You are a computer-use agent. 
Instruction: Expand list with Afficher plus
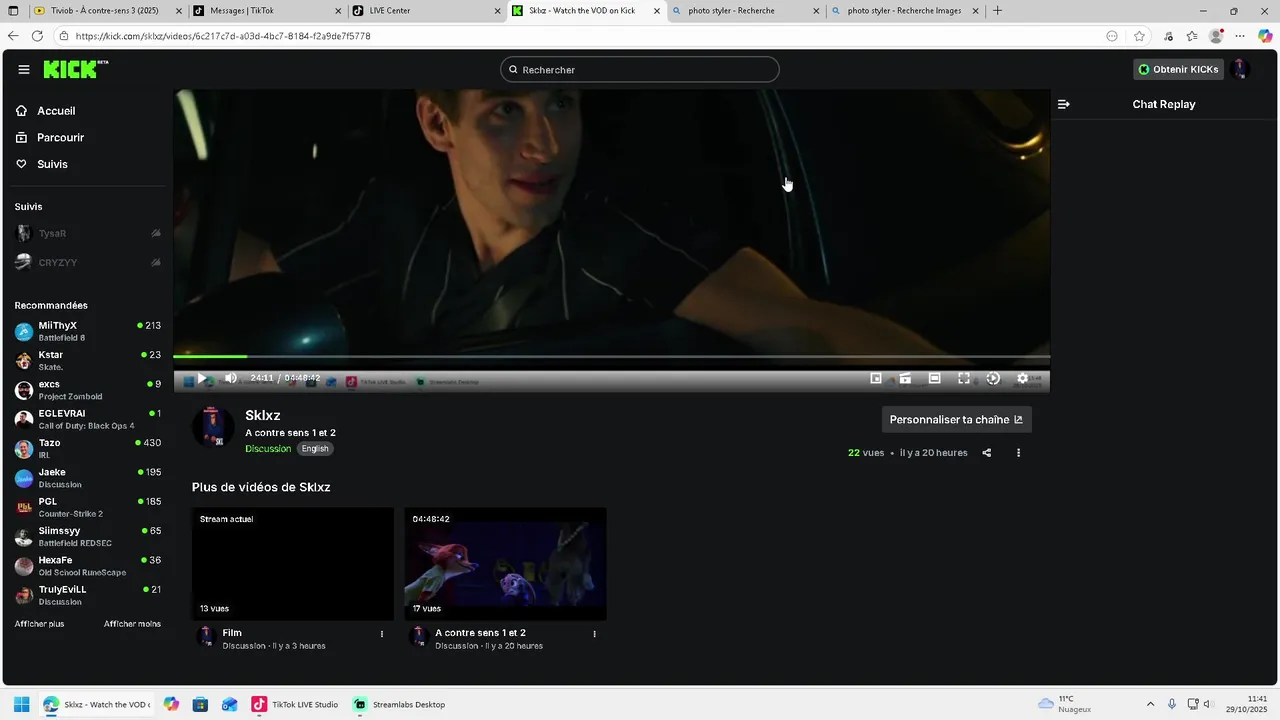pos(39,624)
